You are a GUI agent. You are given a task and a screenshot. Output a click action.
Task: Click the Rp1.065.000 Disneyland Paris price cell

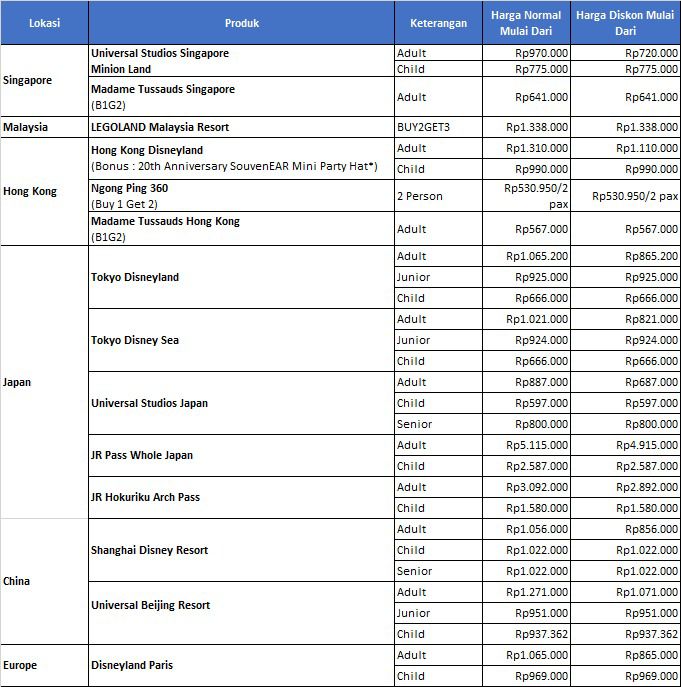[526, 655]
